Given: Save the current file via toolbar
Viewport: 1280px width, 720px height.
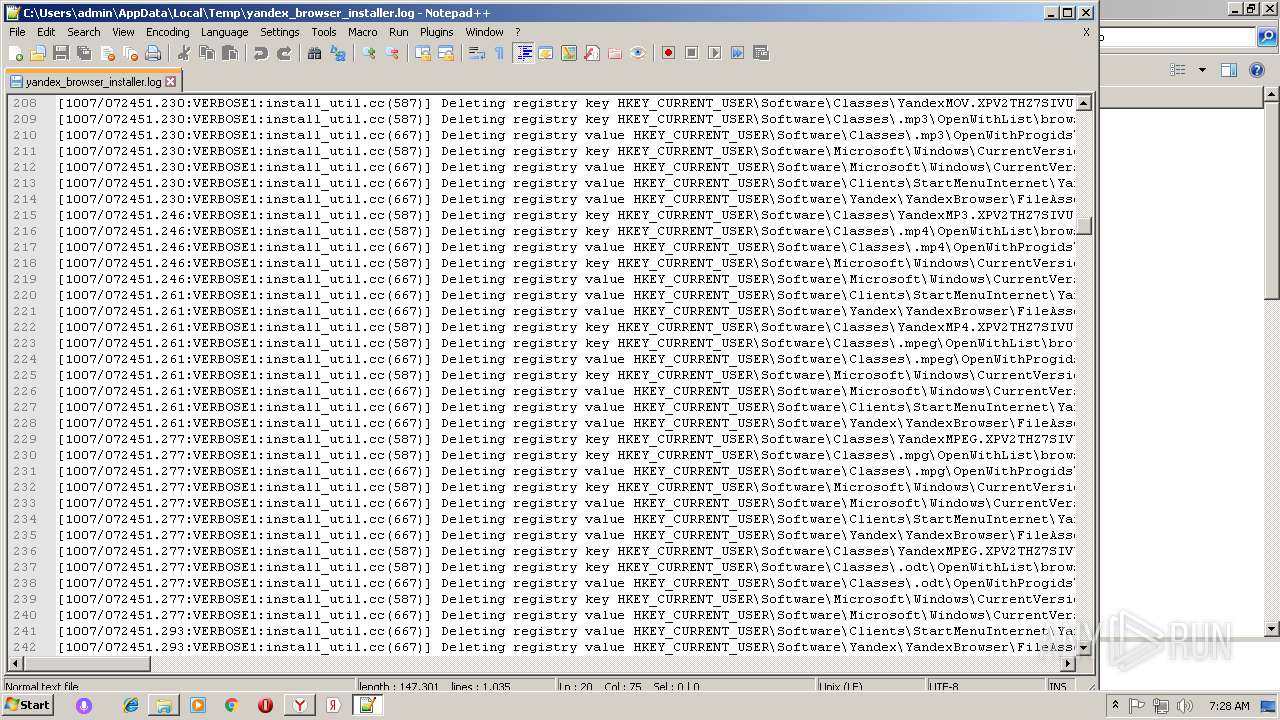Looking at the screenshot, I should pos(61,53).
